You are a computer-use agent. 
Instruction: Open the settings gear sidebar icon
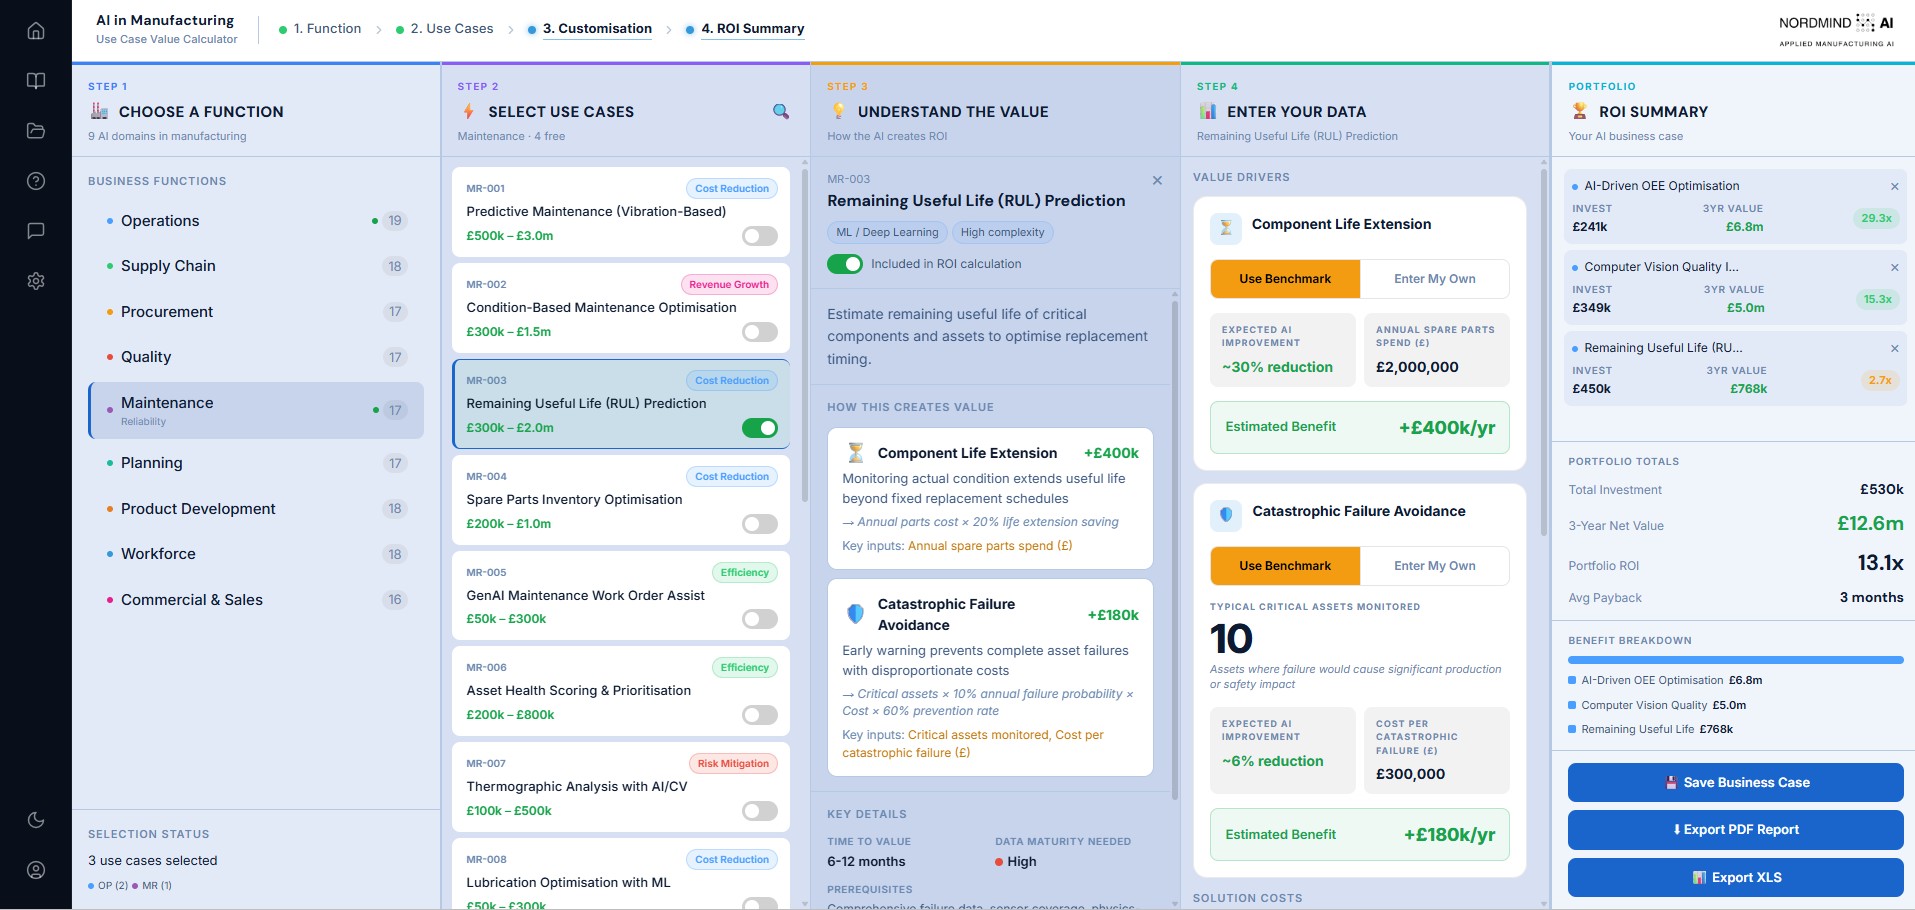[x=36, y=281]
